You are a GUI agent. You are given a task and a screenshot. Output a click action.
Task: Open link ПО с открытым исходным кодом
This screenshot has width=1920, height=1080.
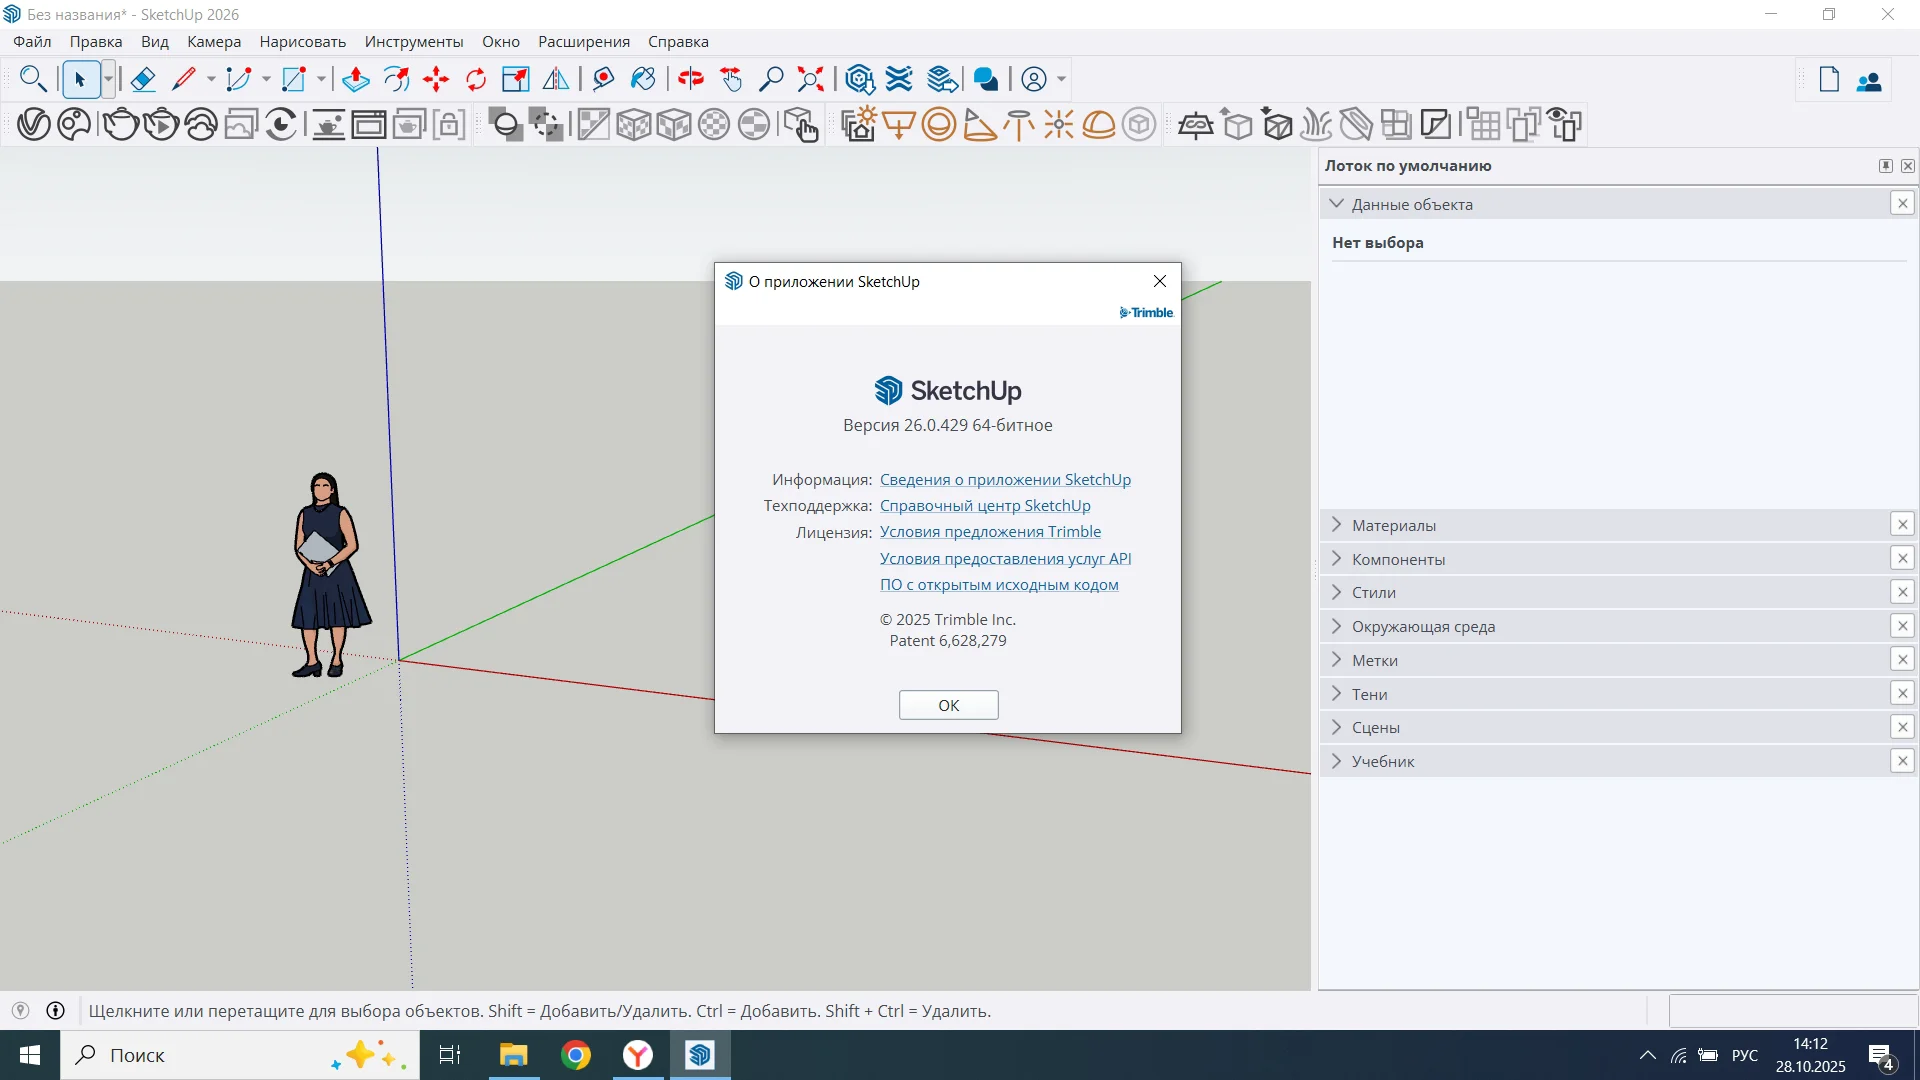999,584
